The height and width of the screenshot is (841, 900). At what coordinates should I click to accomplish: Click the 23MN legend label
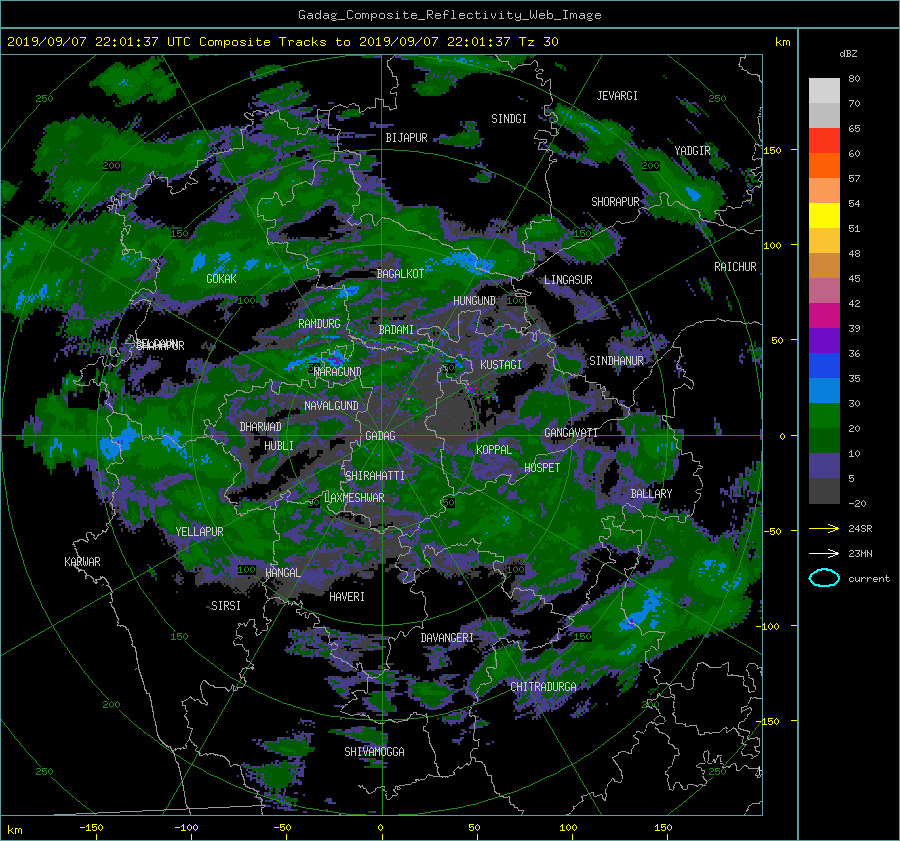tap(860, 554)
